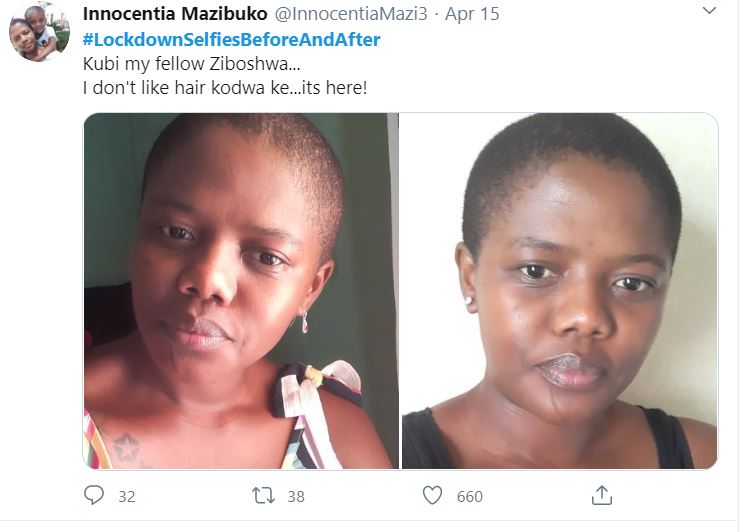Like the tweet with the heart icon

click(x=432, y=496)
